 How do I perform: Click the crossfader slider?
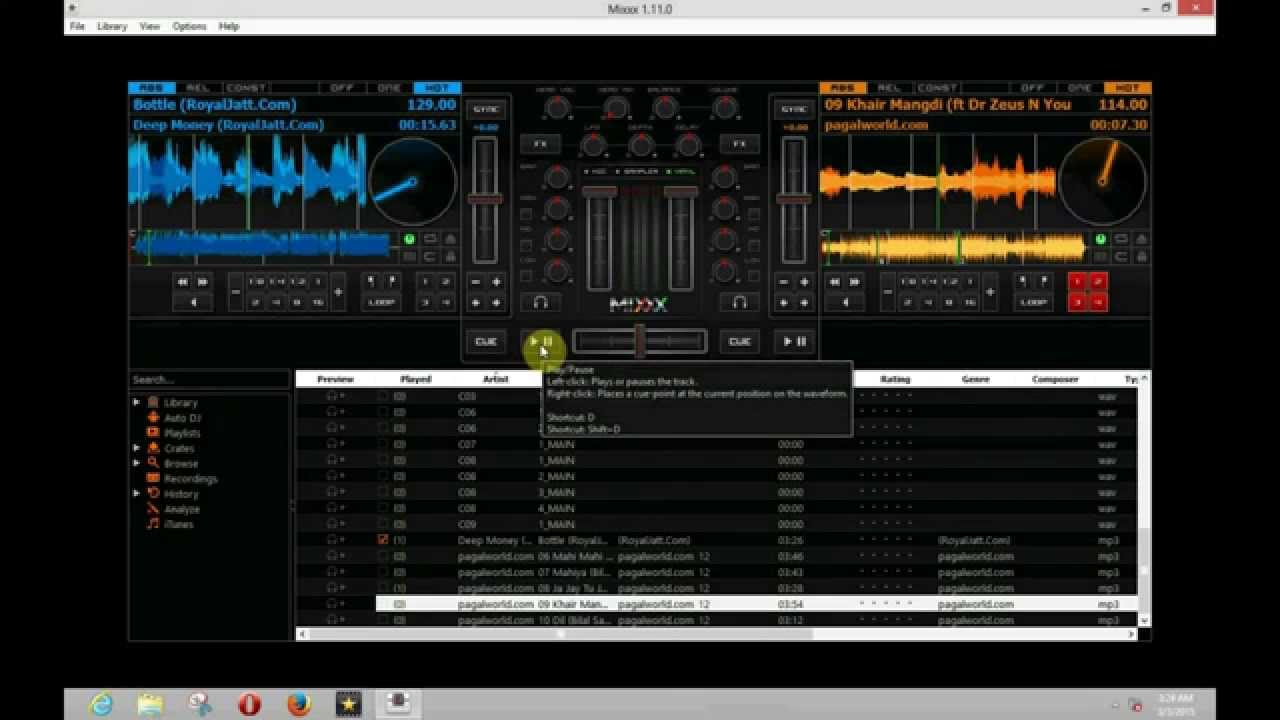coord(640,341)
